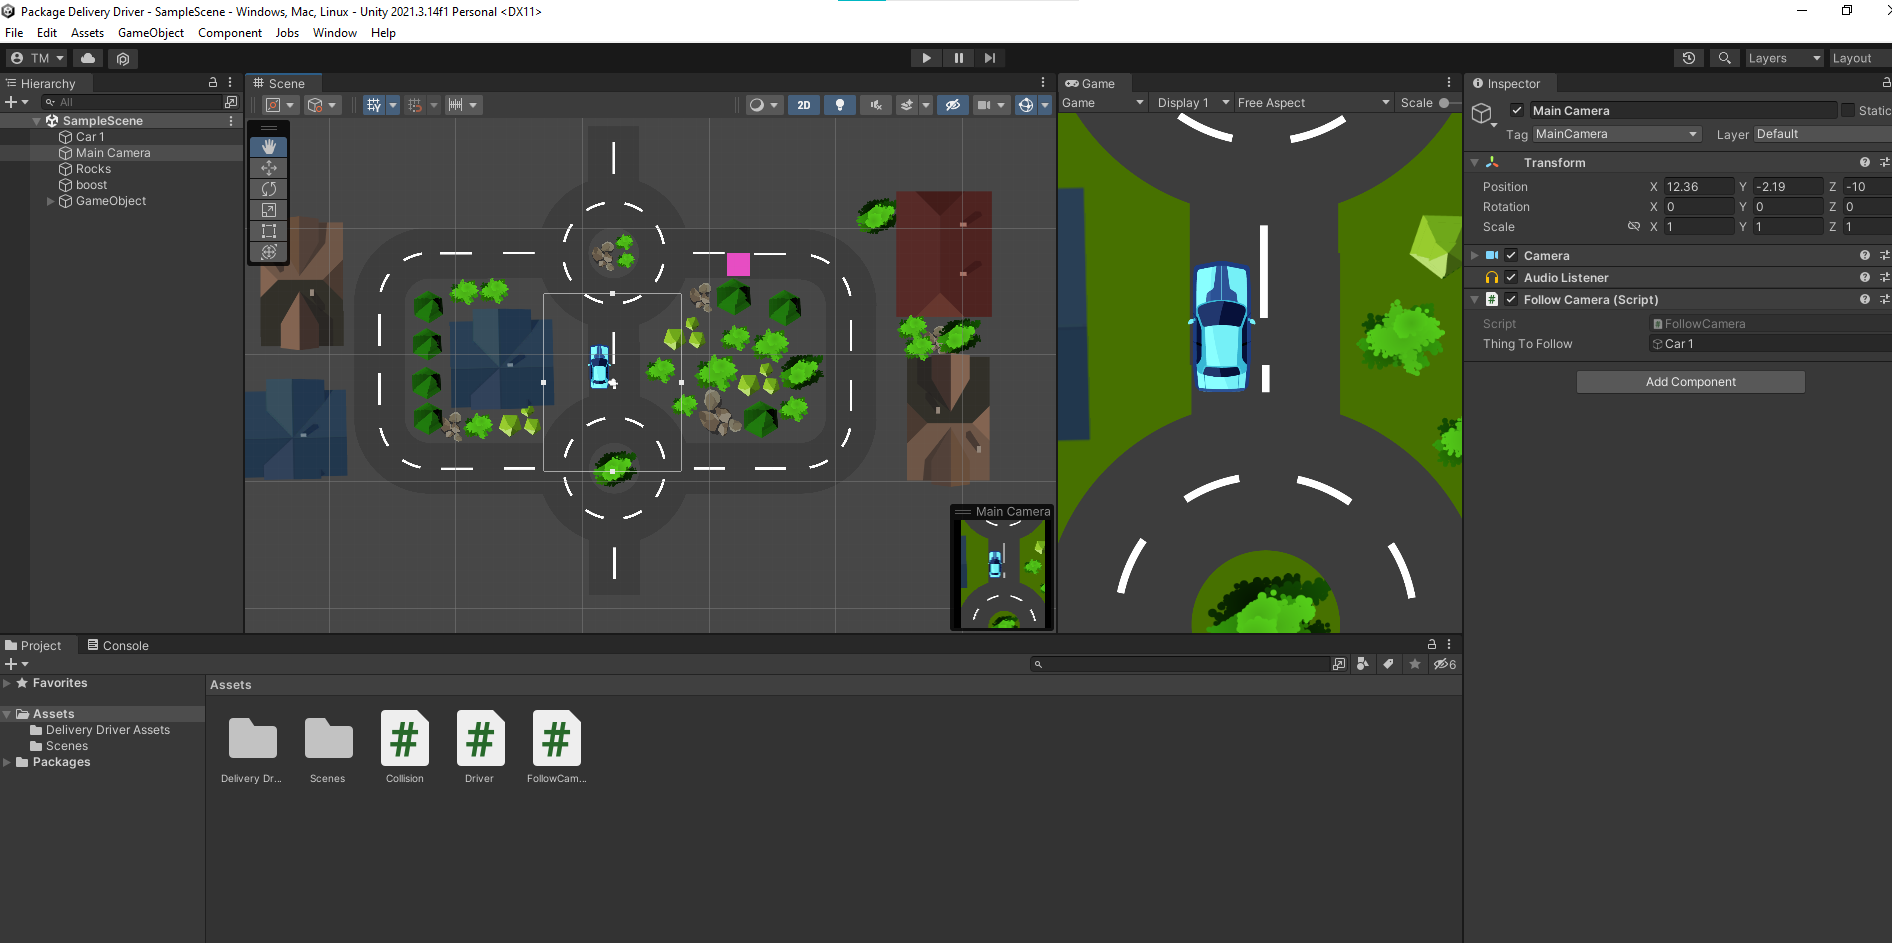Open the Layout dropdown
1892x943 pixels.
coord(1858,58)
